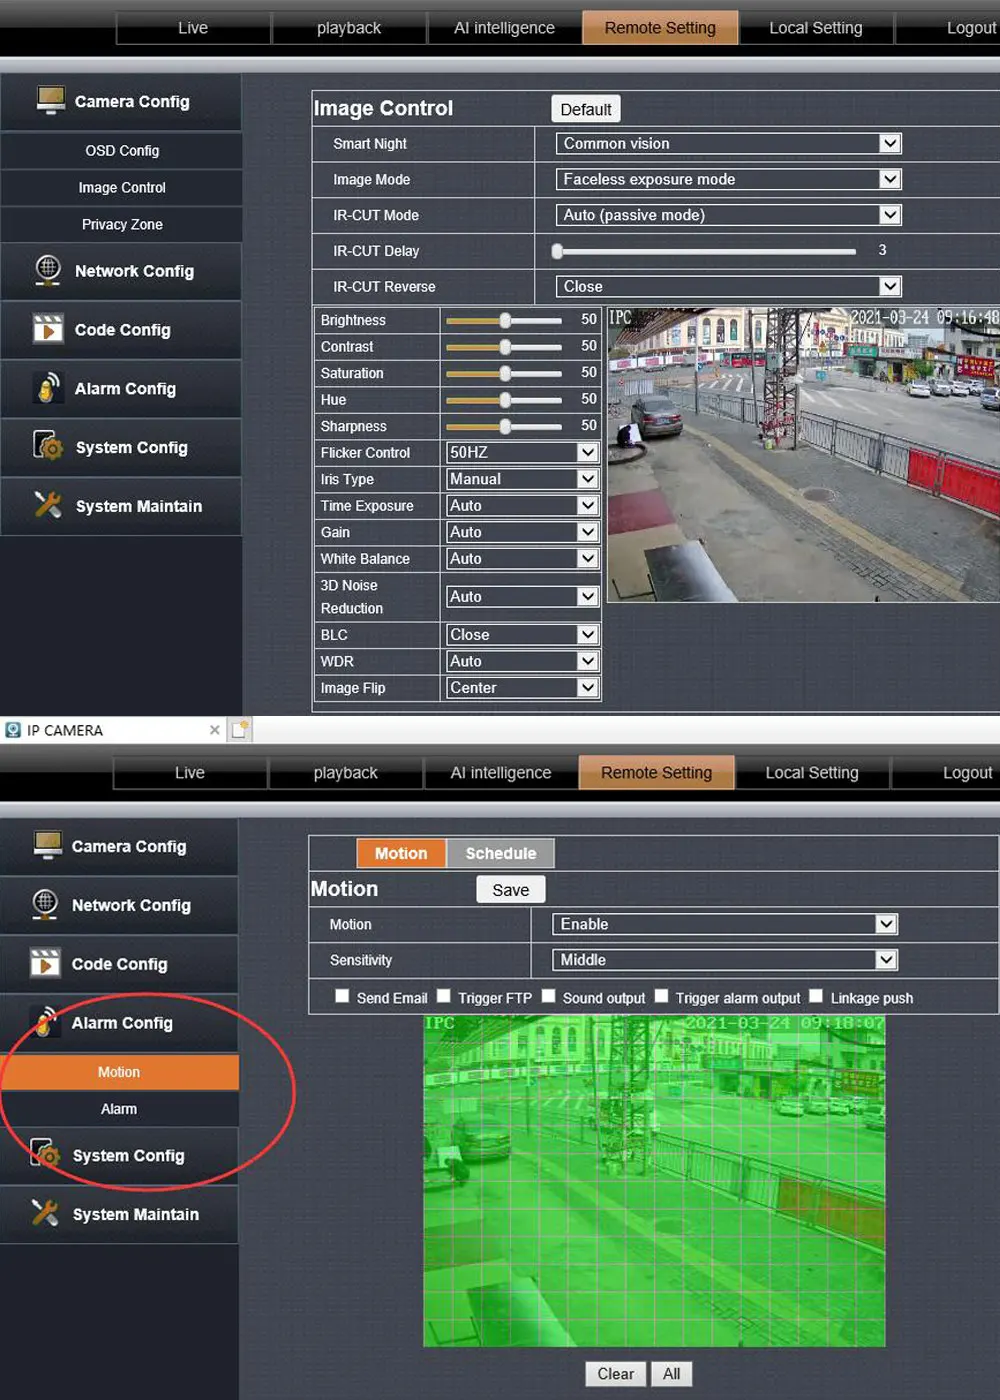The height and width of the screenshot is (1400, 1000).
Task: Click System Config gear icon on Image Control page
Action: coord(48,446)
